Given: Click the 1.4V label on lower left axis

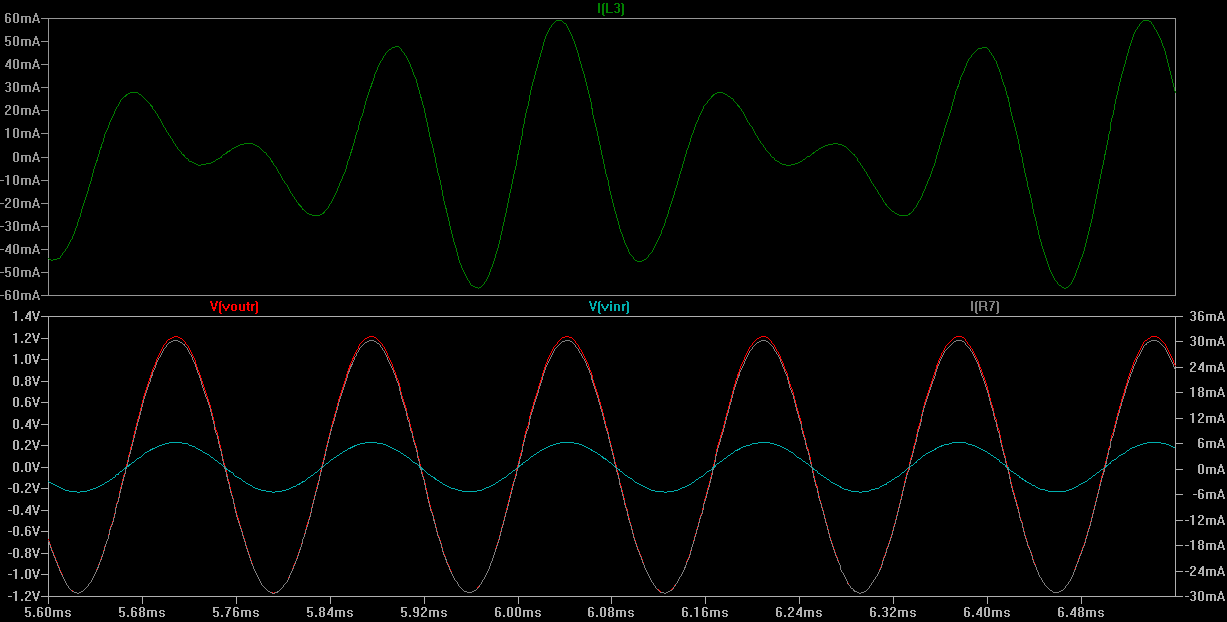Looking at the screenshot, I should coord(25,316).
